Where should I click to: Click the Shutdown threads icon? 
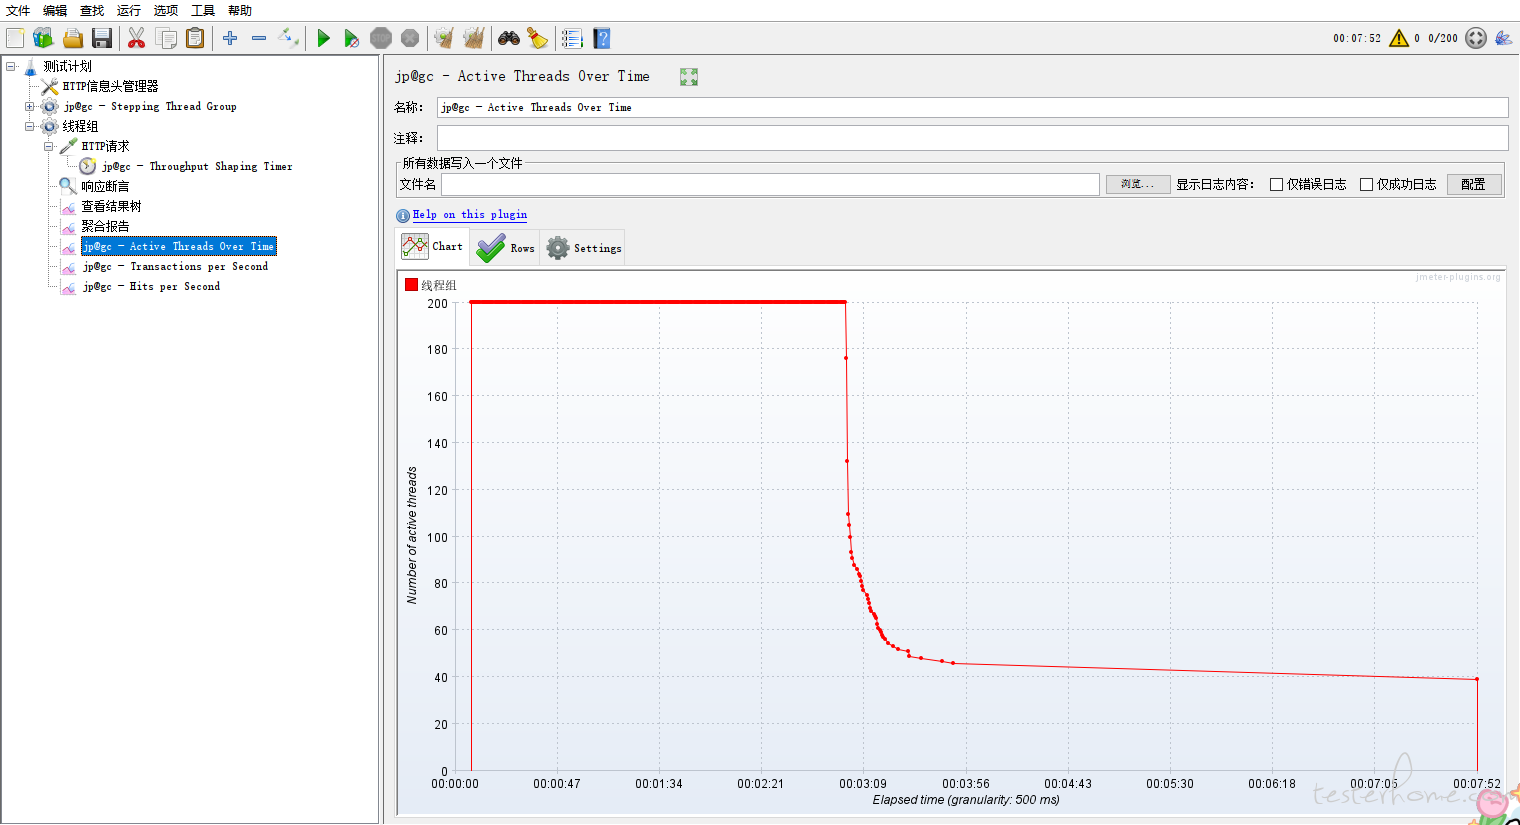410,38
